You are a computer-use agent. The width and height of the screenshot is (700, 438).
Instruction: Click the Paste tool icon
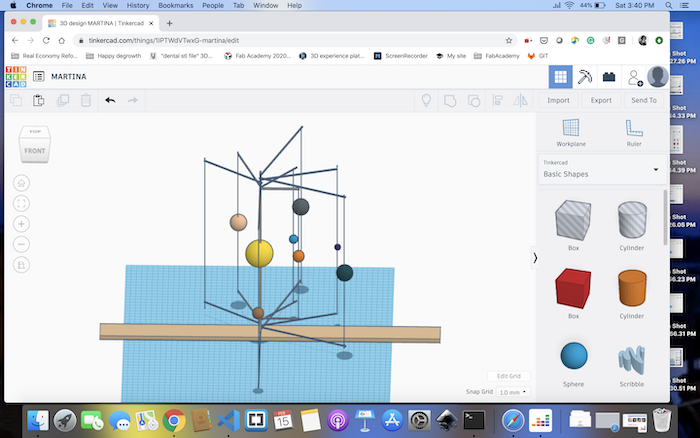click(39, 100)
